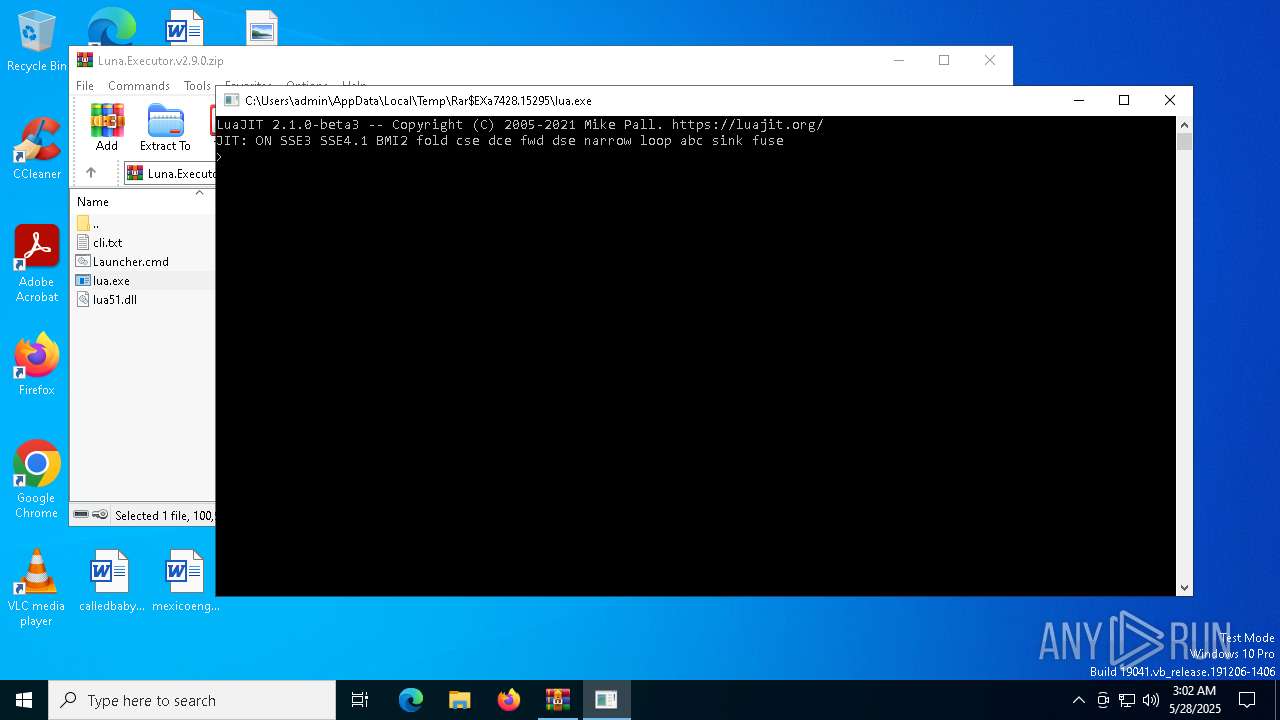Click the cli.txt file icon
The height and width of the screenshot is (720, 1280).
pyautogui.click(x=83, y=242)
